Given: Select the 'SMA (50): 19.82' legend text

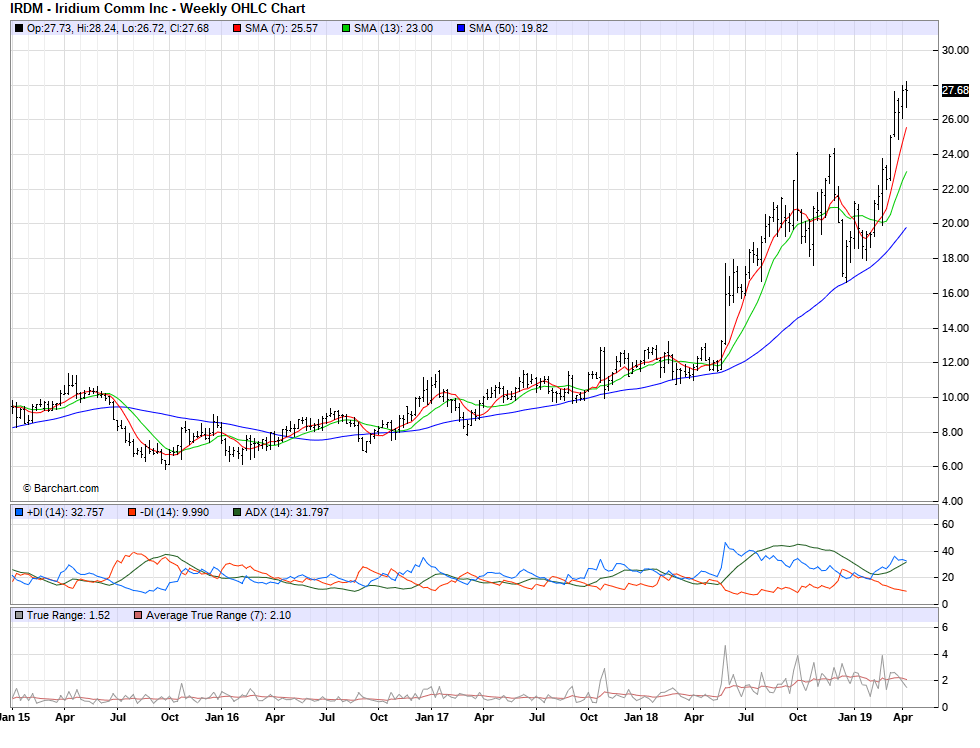Looking at the screenshot, I should [509, 28].
